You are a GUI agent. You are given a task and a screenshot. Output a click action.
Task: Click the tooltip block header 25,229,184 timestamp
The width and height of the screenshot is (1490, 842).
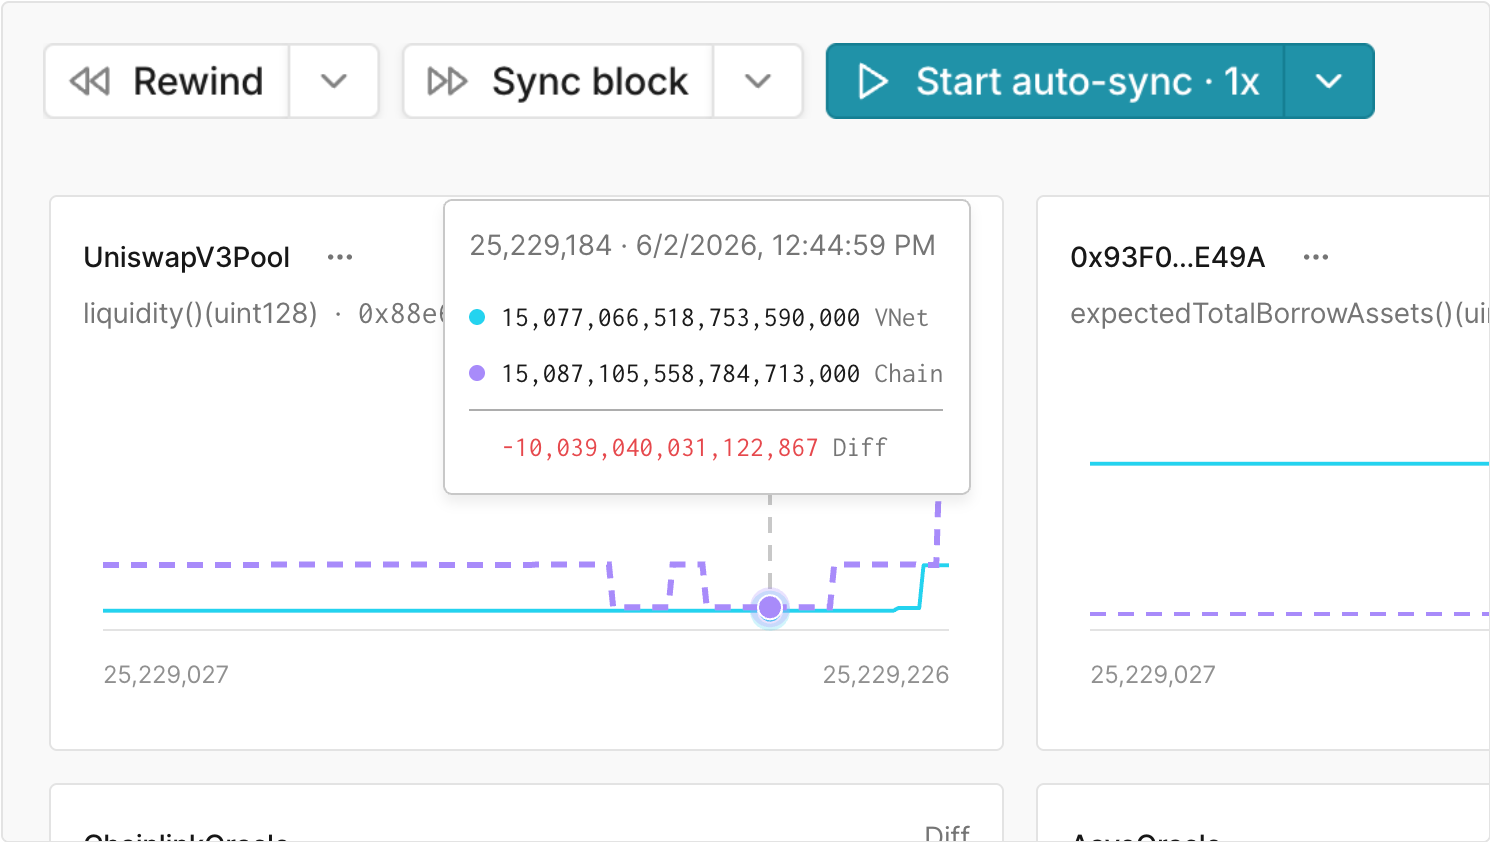point(703,246)
